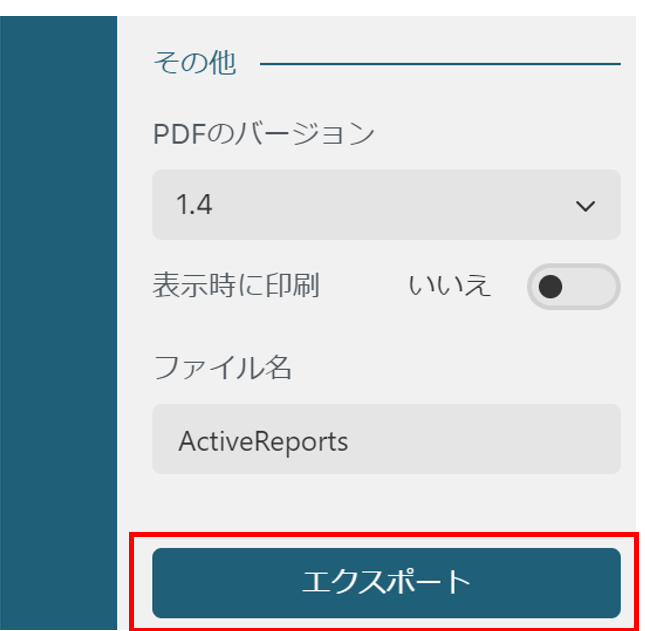This screenshot has width=645, height=631.
Task: Toggle the 表示時に印刷 switch
Action: pyautogui.click(x=573, y=287)
